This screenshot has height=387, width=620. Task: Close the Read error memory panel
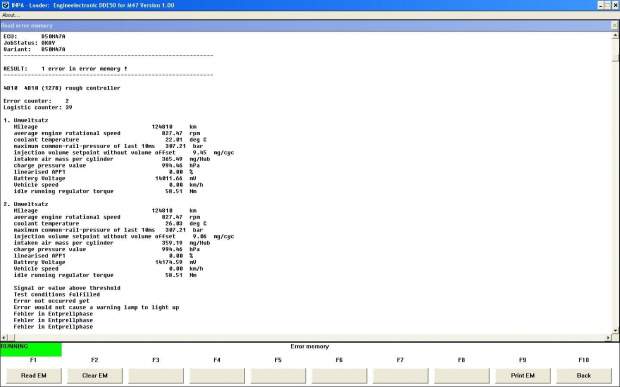pos(614,26)
